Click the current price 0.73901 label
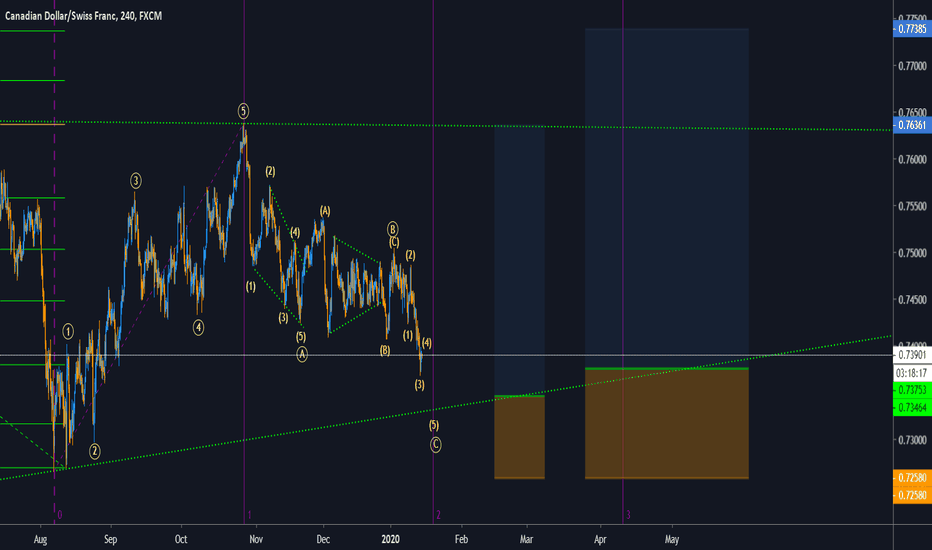The height and width of the screenshot is (550, 932). click(911, 355)
